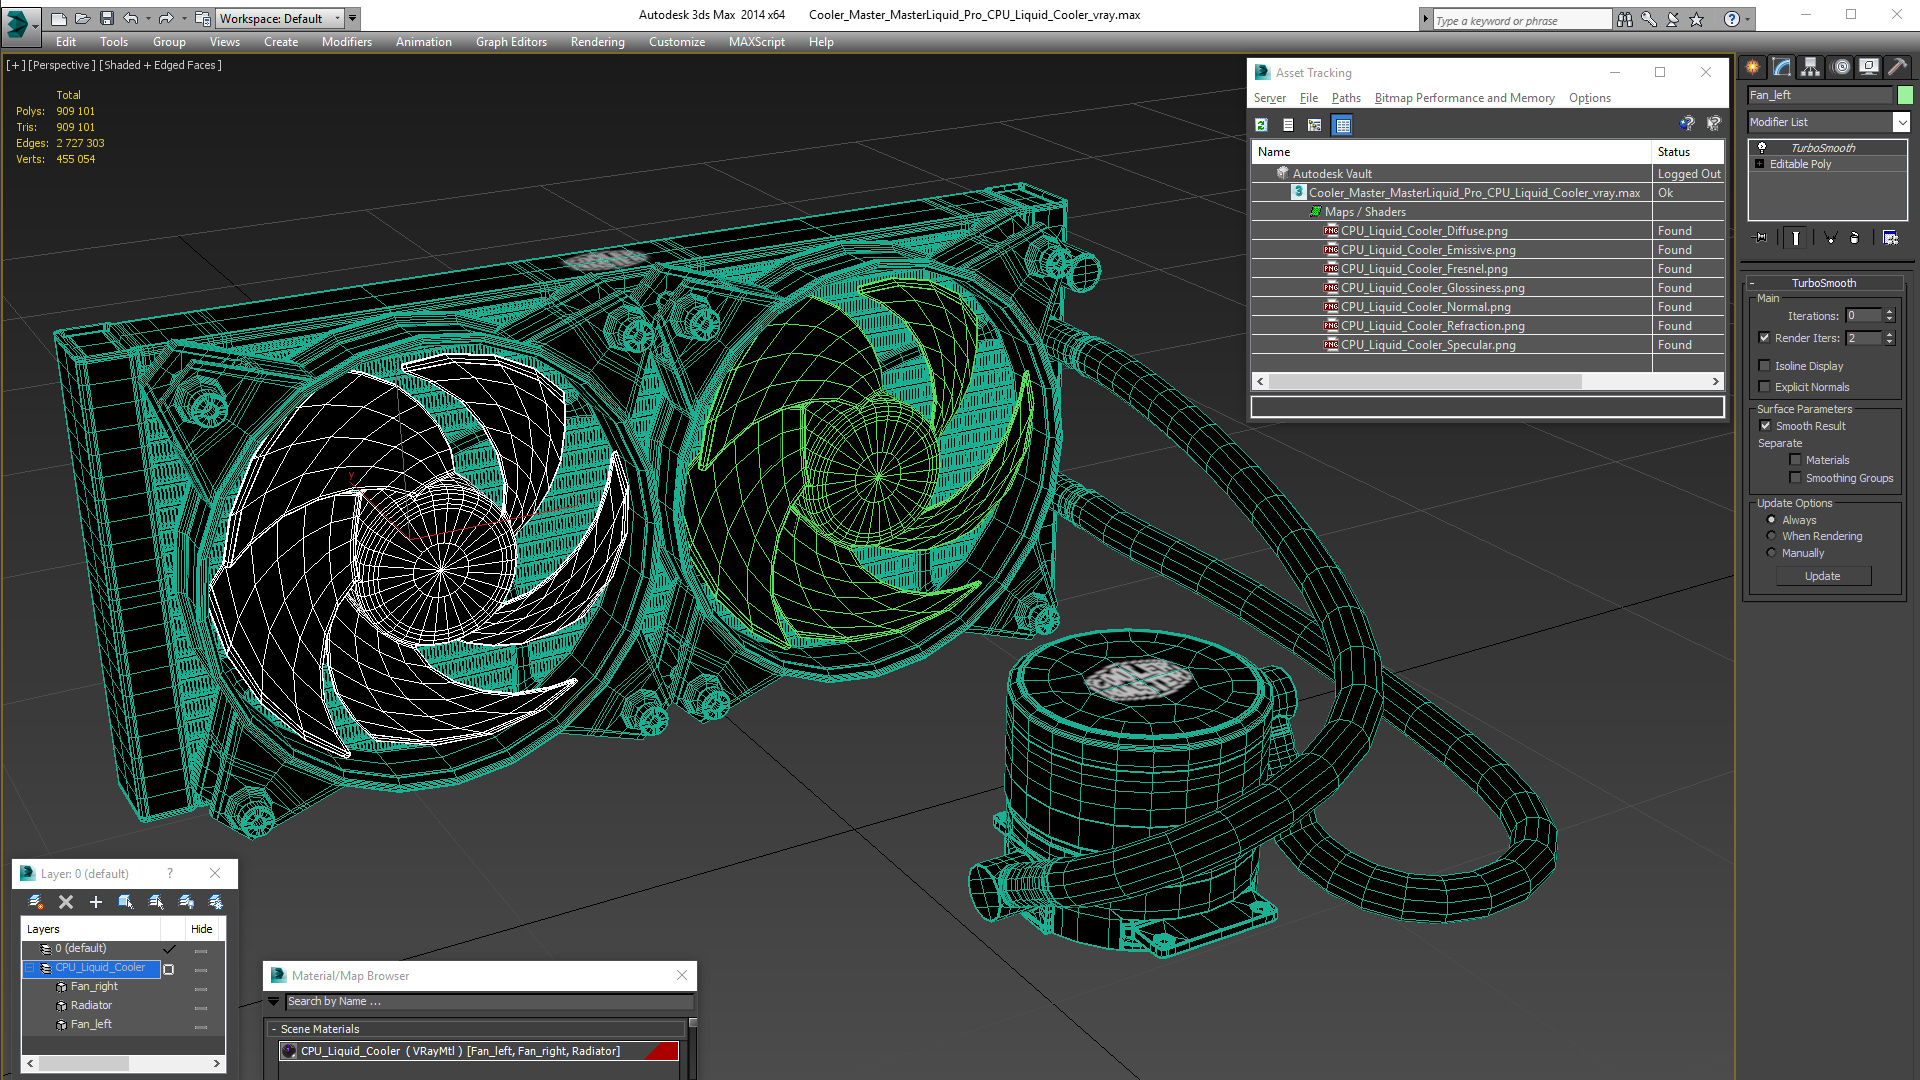The image size is (1920, 1080).
Task: Expand the Editable Poly plus sign
Action: coord(1760,164)
